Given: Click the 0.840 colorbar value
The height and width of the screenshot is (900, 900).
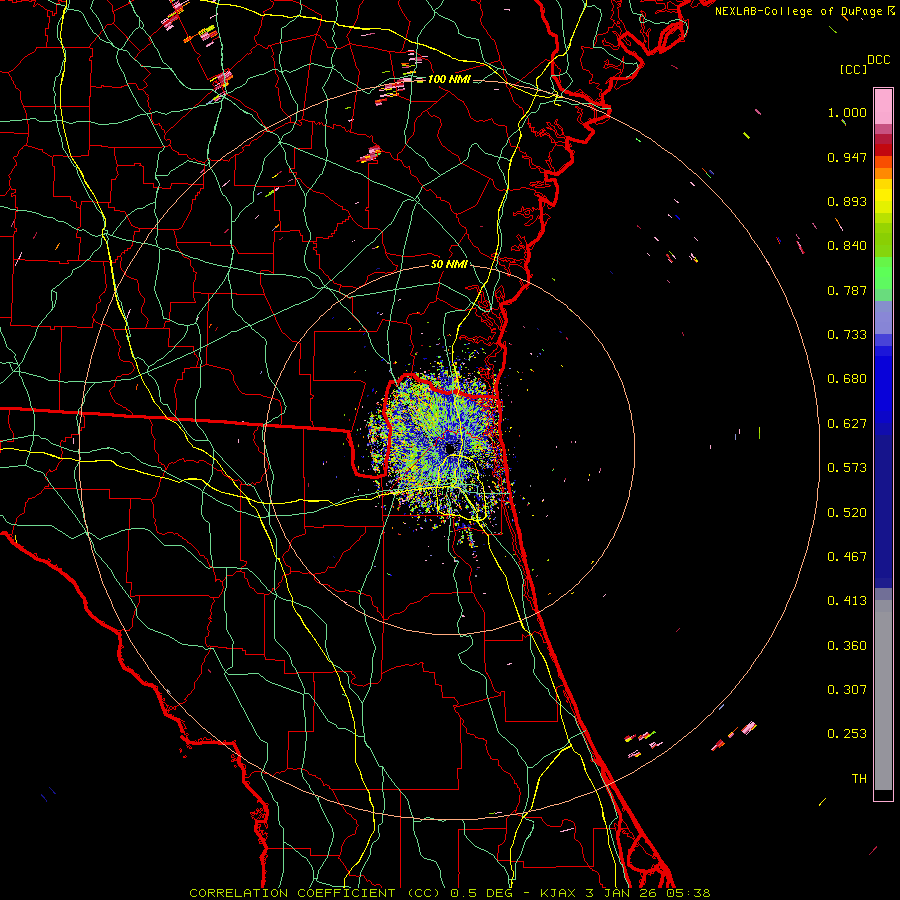Looking at the screenshot, I should [847, 246].
